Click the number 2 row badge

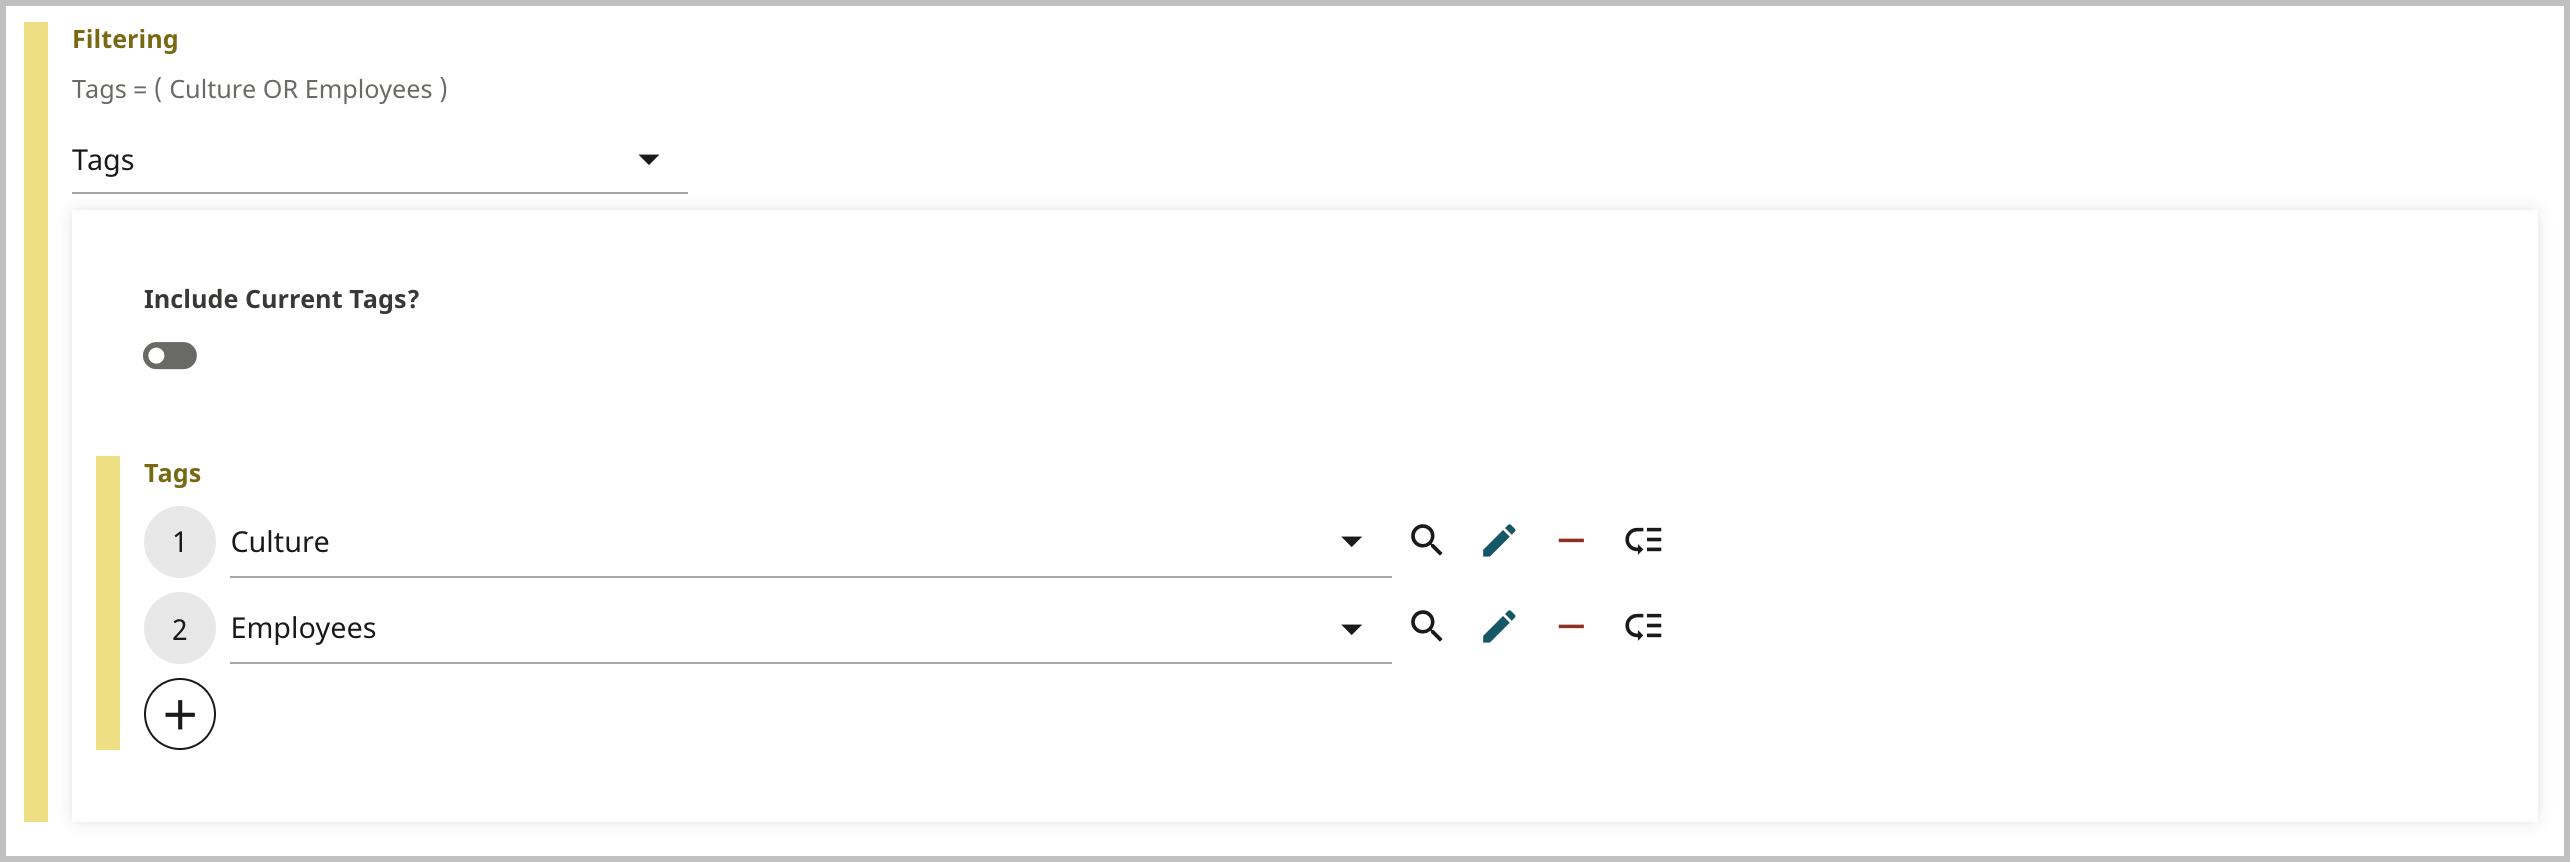pos(180,628)
